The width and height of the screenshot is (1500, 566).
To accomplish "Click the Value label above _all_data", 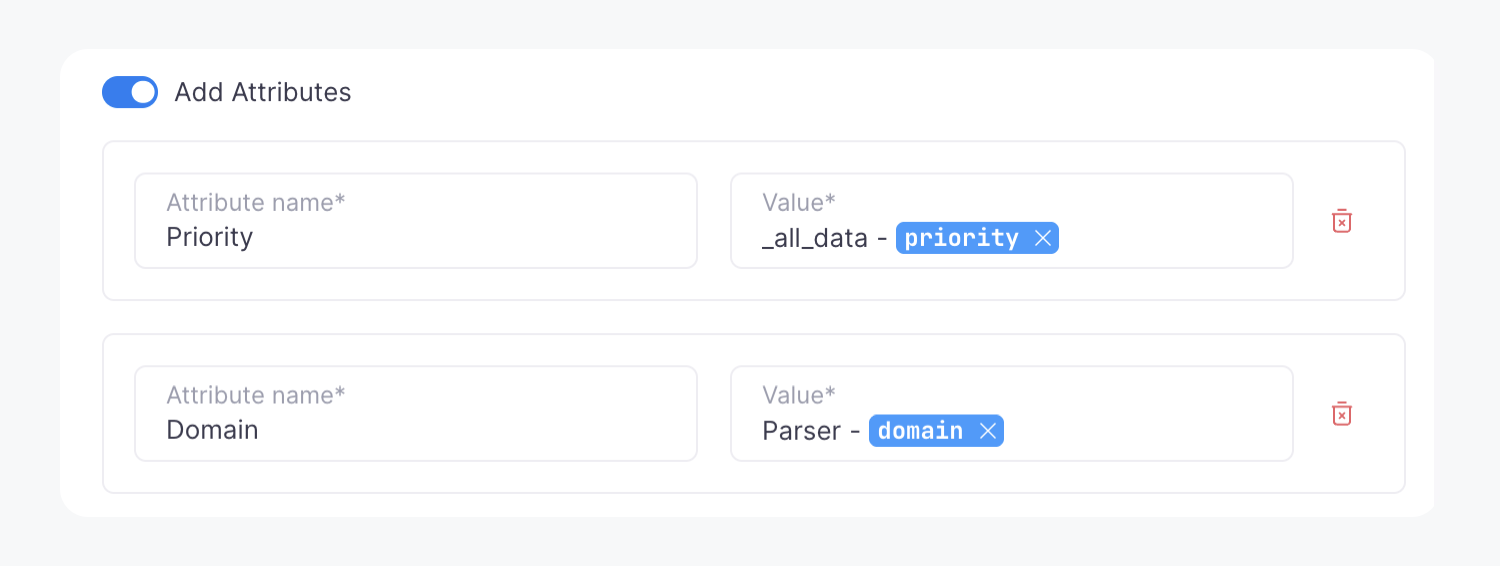I will [x=798, y=203].
